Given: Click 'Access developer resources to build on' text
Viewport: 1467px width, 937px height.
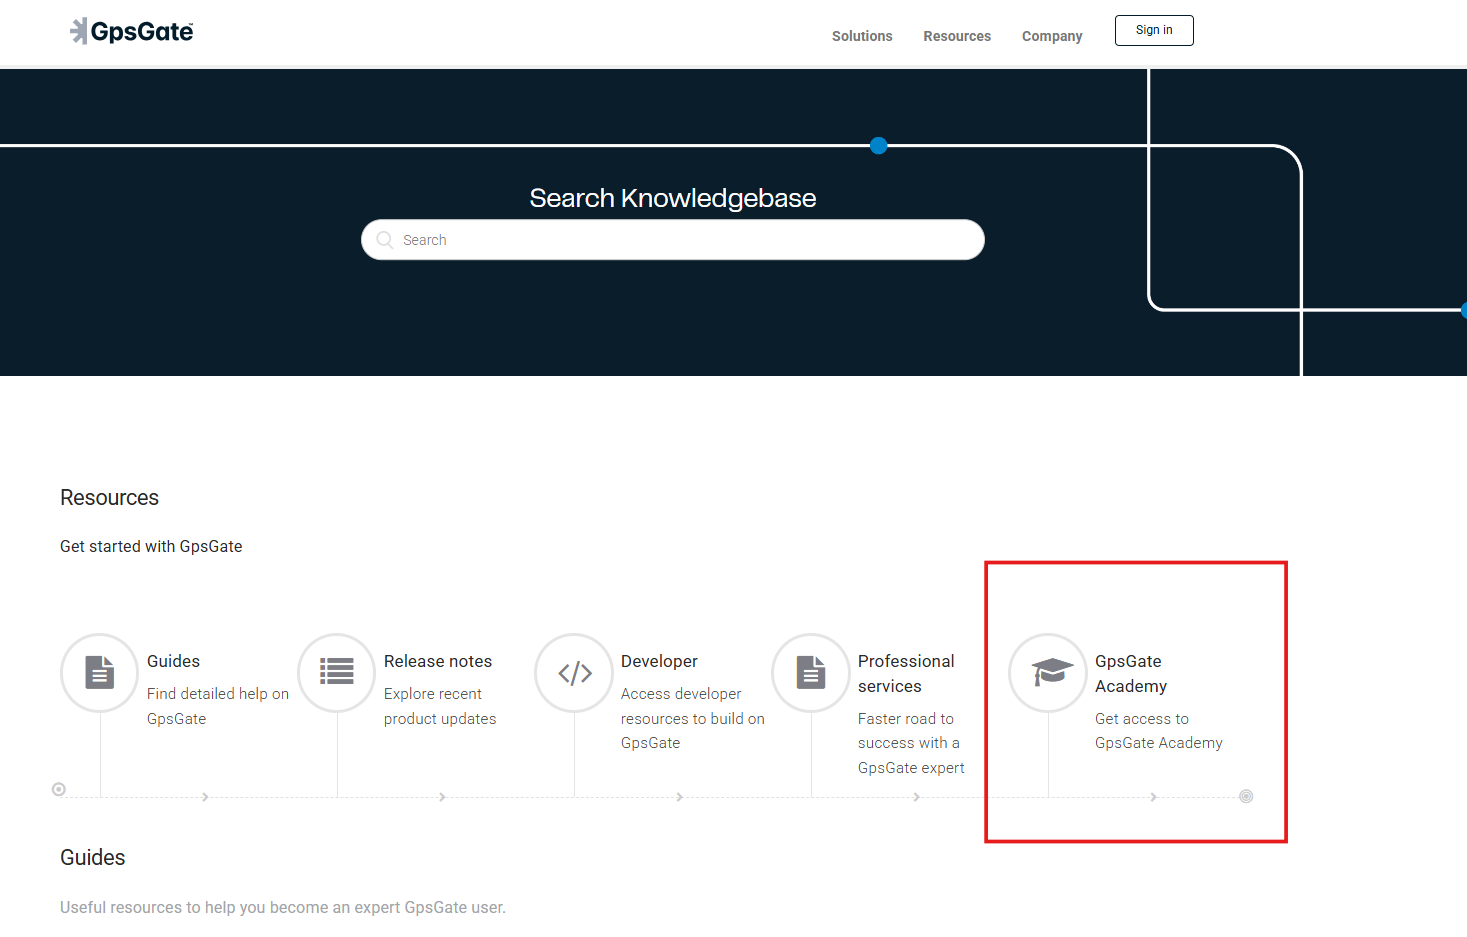Looking at the screenshot, I should coord(693,706).
